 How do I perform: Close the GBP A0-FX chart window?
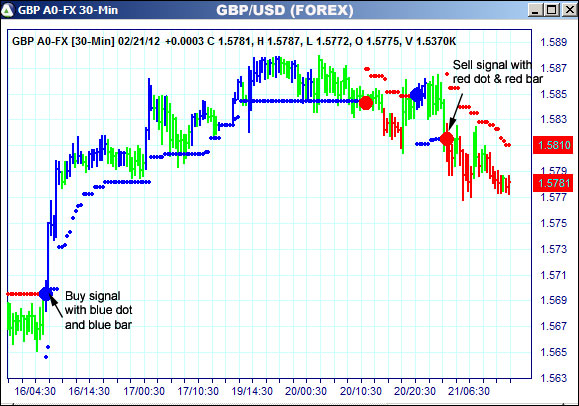pyautogui.click(x=570, y=10)
